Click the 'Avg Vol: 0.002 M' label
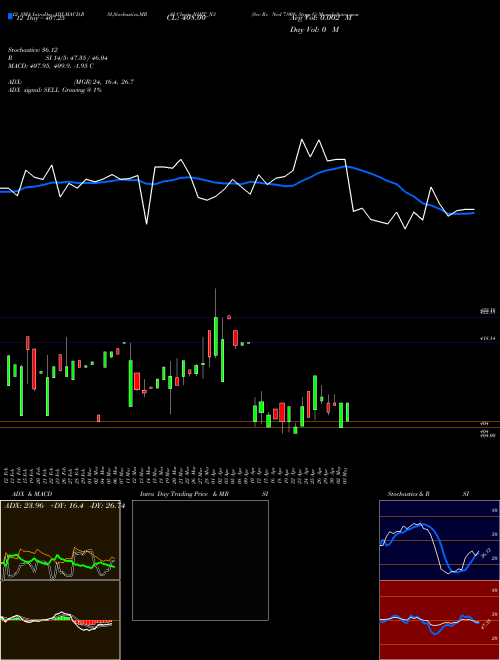Screen dimensions: 500x660 (322, 19)
